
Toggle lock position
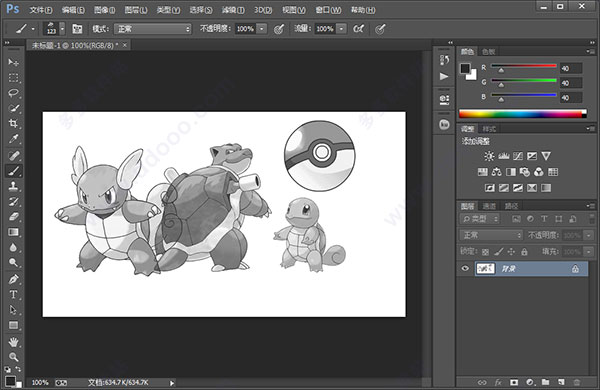coord(511,251)
